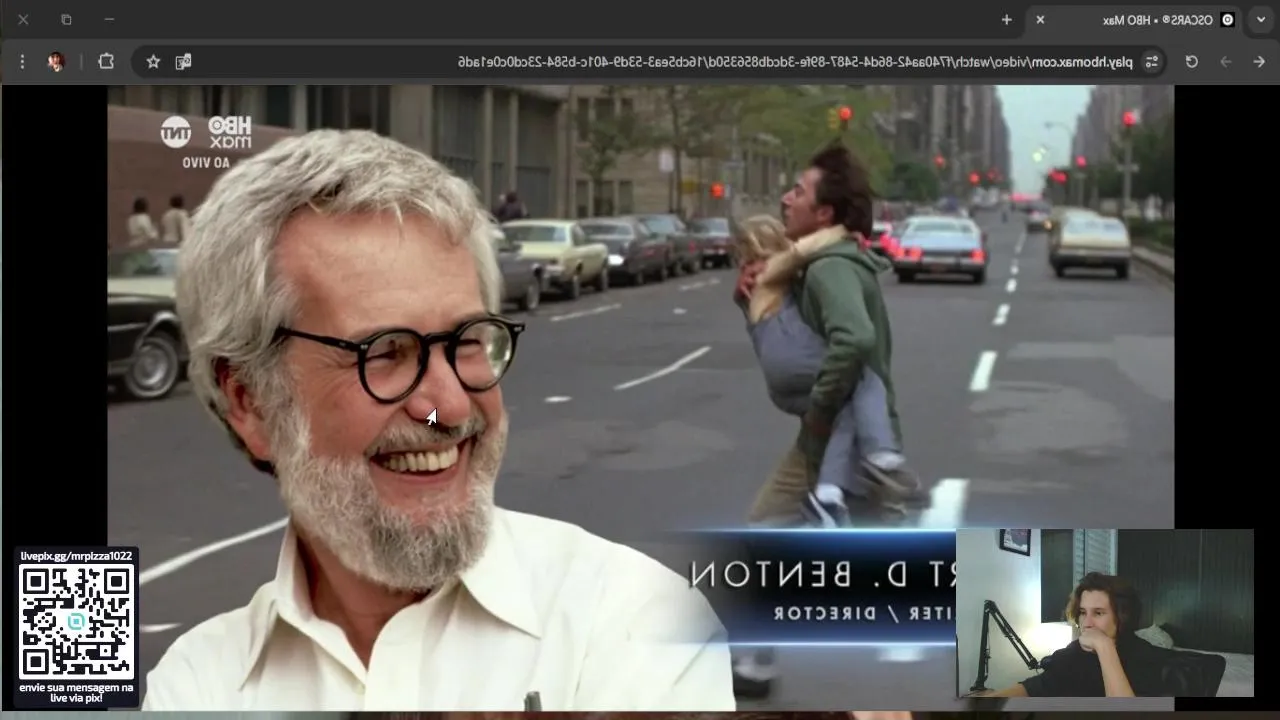
Task: Bookmark this page with the star icon
Action: point(153,62)
